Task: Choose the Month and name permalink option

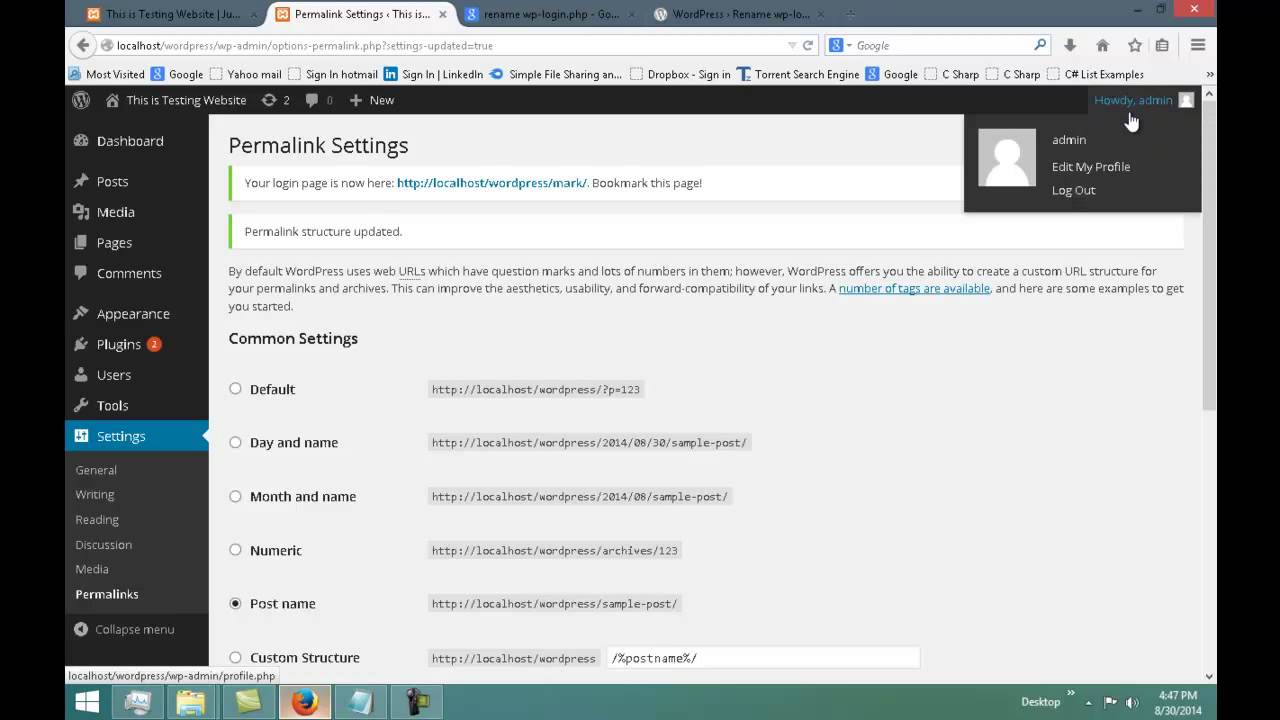Action: coord(235,496)
